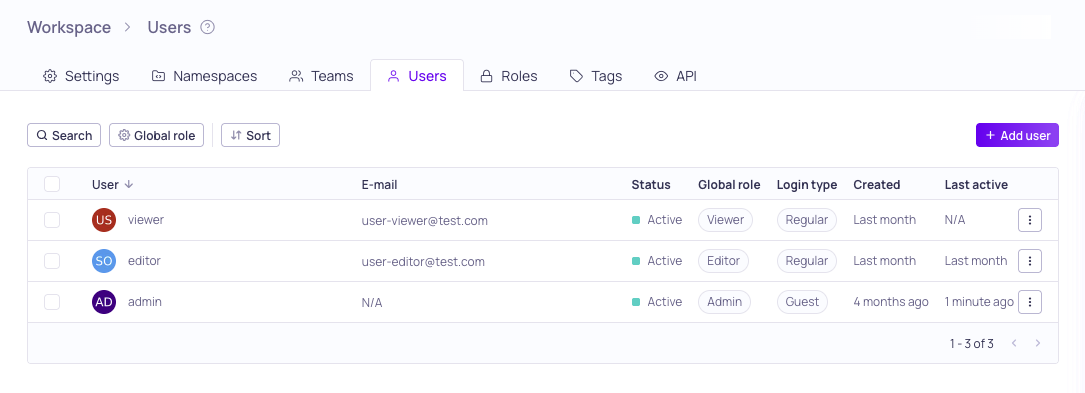Click the N/A email of admin

(x=372, y=302)
